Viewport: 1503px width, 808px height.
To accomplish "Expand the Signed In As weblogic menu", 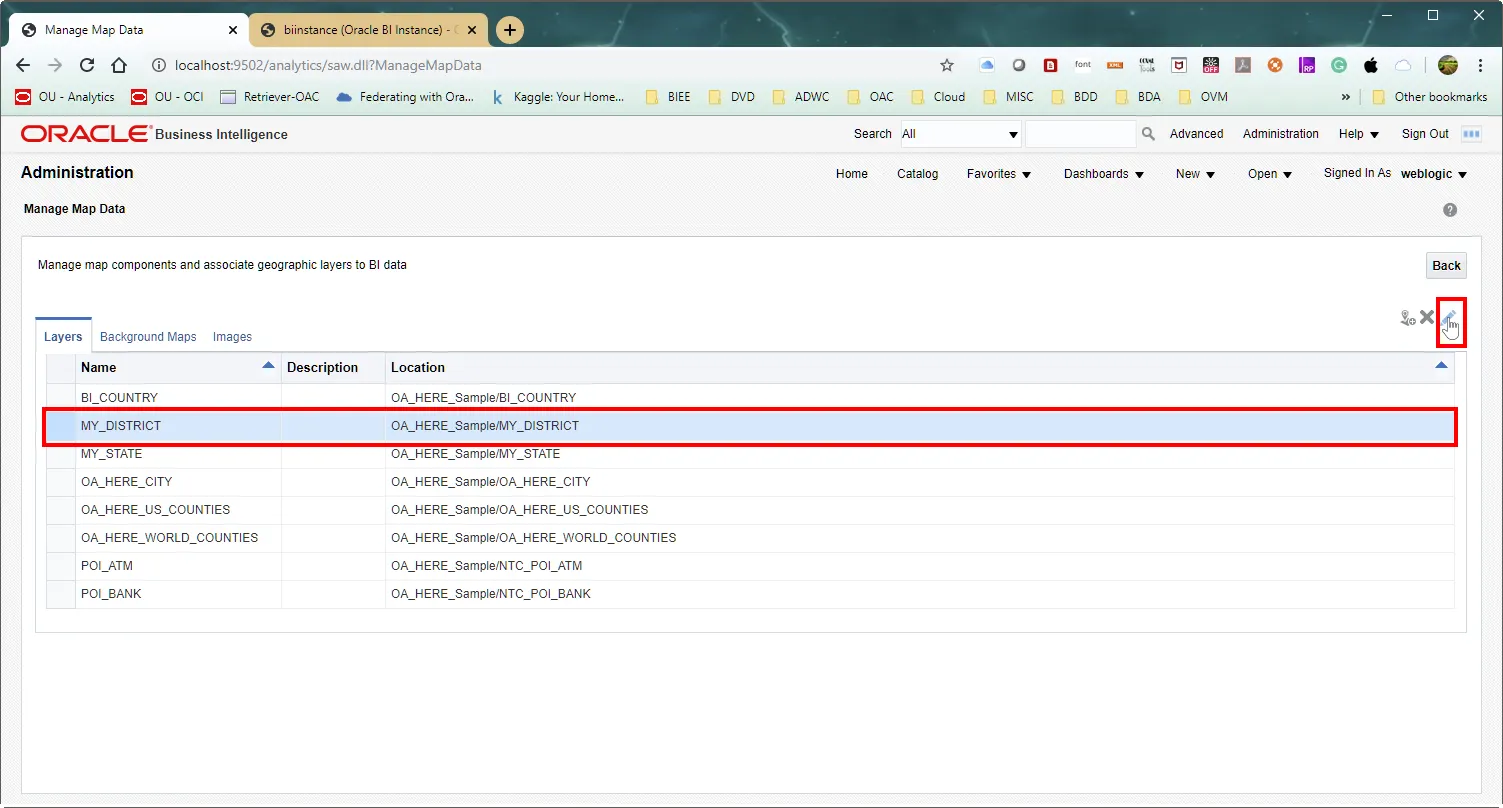I will pyautogui.click(x=1434, y=174).
